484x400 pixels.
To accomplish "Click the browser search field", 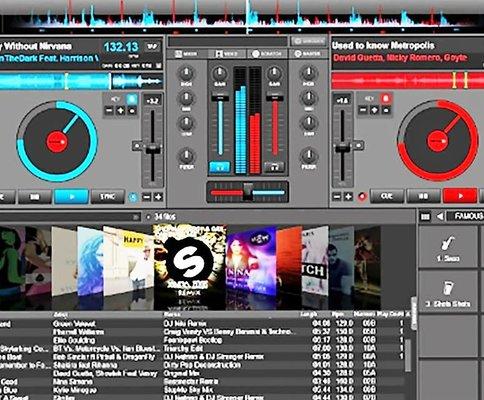I will coord(69,217).
